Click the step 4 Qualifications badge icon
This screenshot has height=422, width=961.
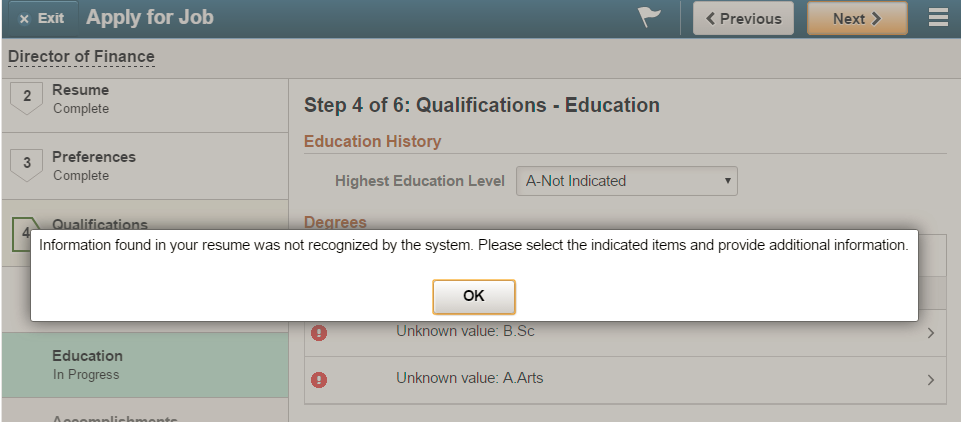click(25, 233)
